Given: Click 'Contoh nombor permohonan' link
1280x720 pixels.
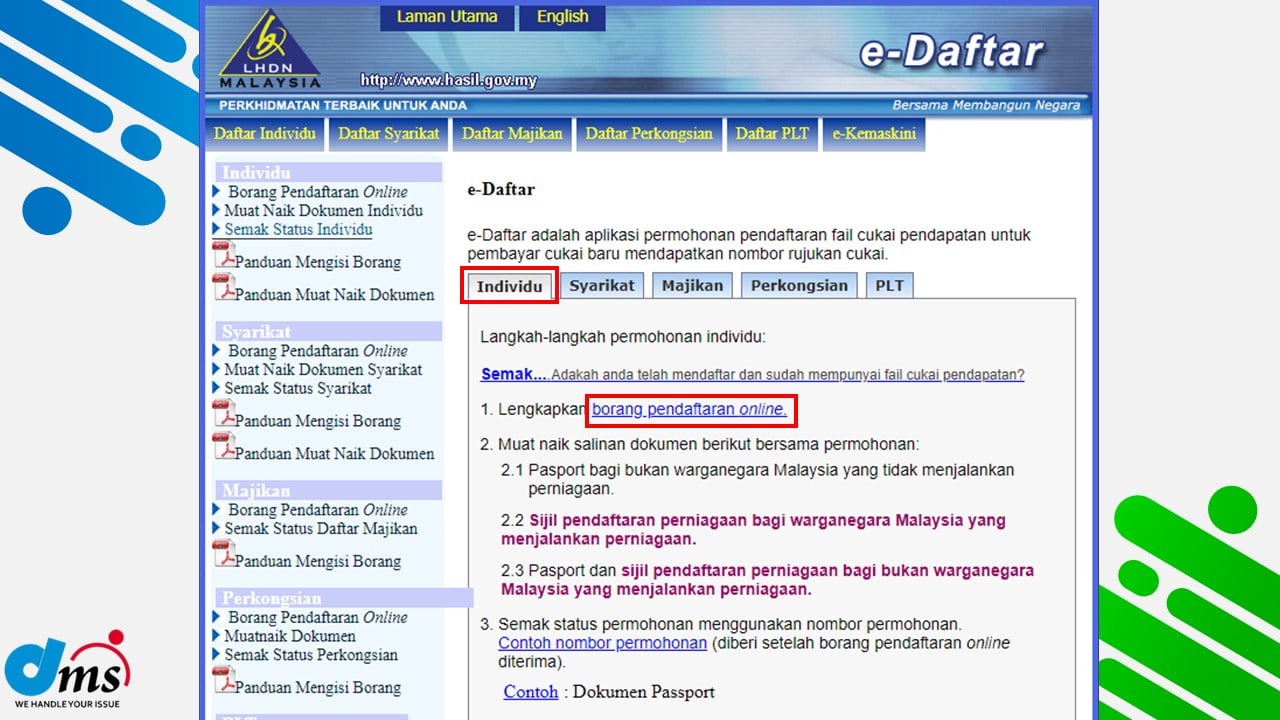Looking at the screenshot, I should click(x=602, y=643).
